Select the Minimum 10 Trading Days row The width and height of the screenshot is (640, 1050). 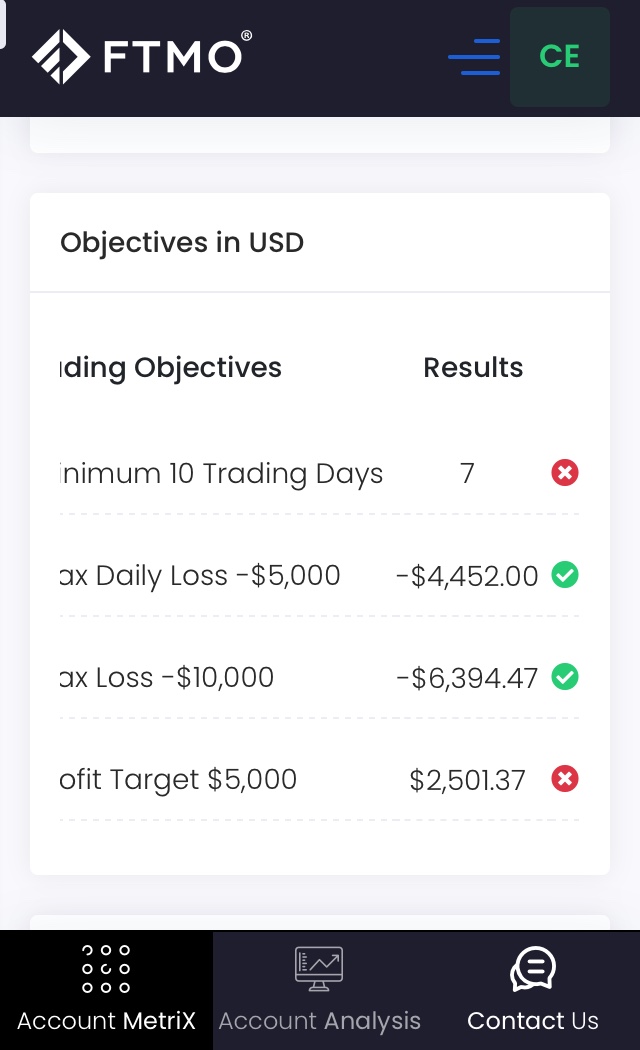(222, 473)
